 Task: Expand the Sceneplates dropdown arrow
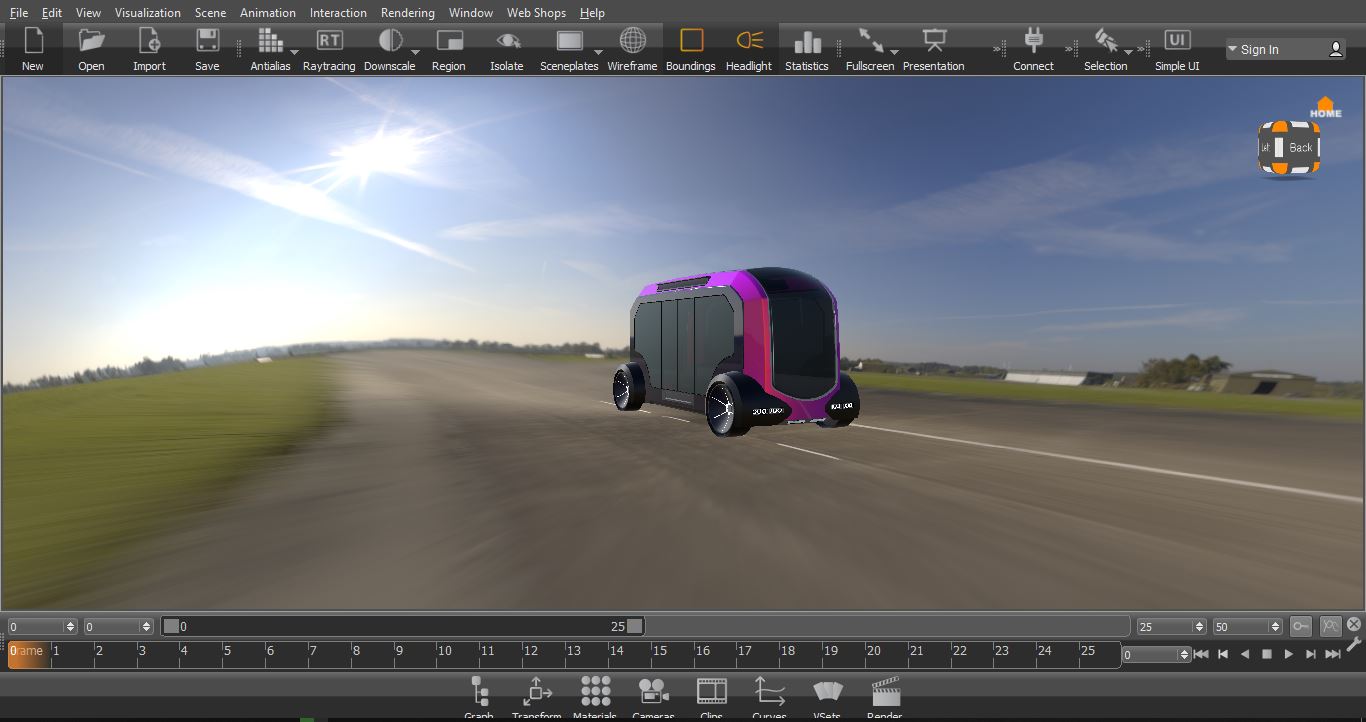598,52
